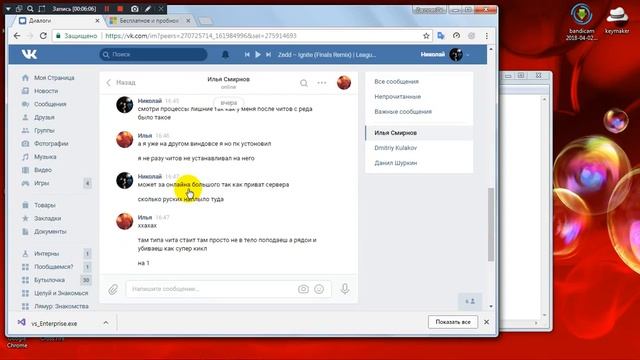640x360 pixels.
Task: Select Непрочитанные filter
Action: [x=398, y=97]
